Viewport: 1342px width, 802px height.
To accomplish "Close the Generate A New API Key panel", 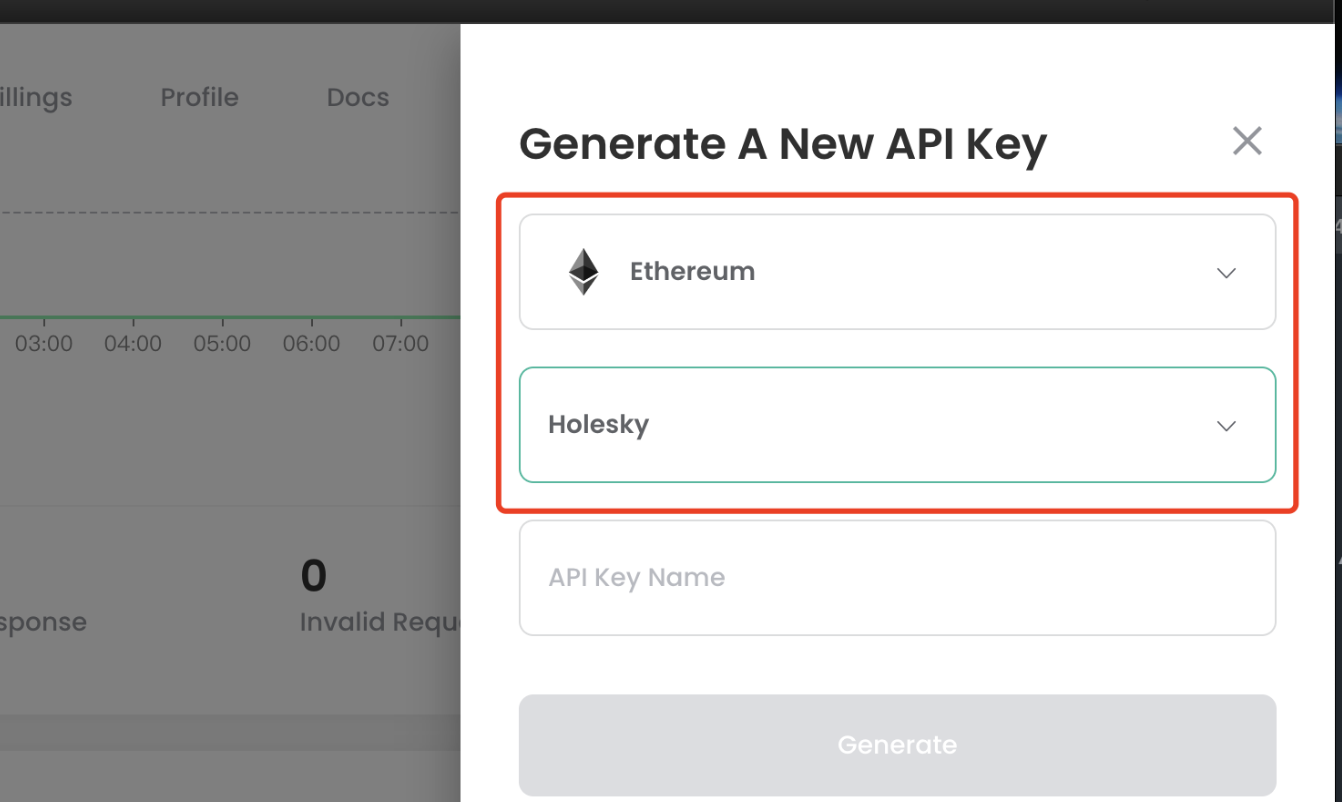I will (x=1247, y=141).
